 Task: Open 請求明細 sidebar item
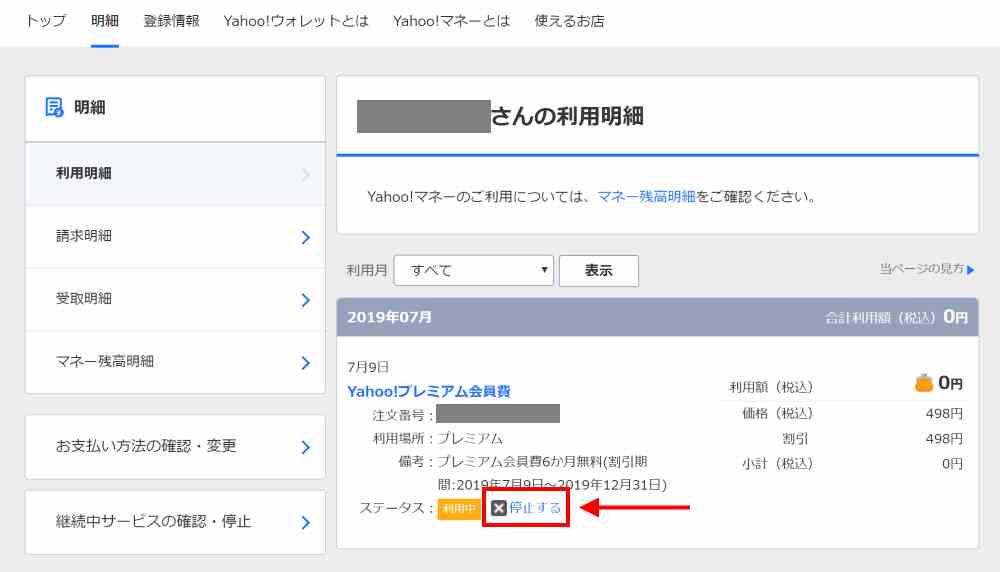click(x=175, y=237)
